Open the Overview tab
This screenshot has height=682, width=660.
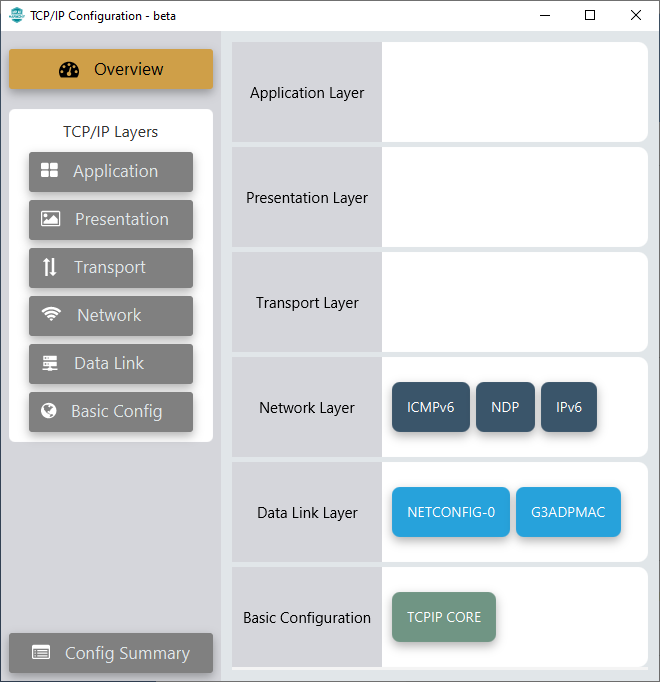point(111,70)
